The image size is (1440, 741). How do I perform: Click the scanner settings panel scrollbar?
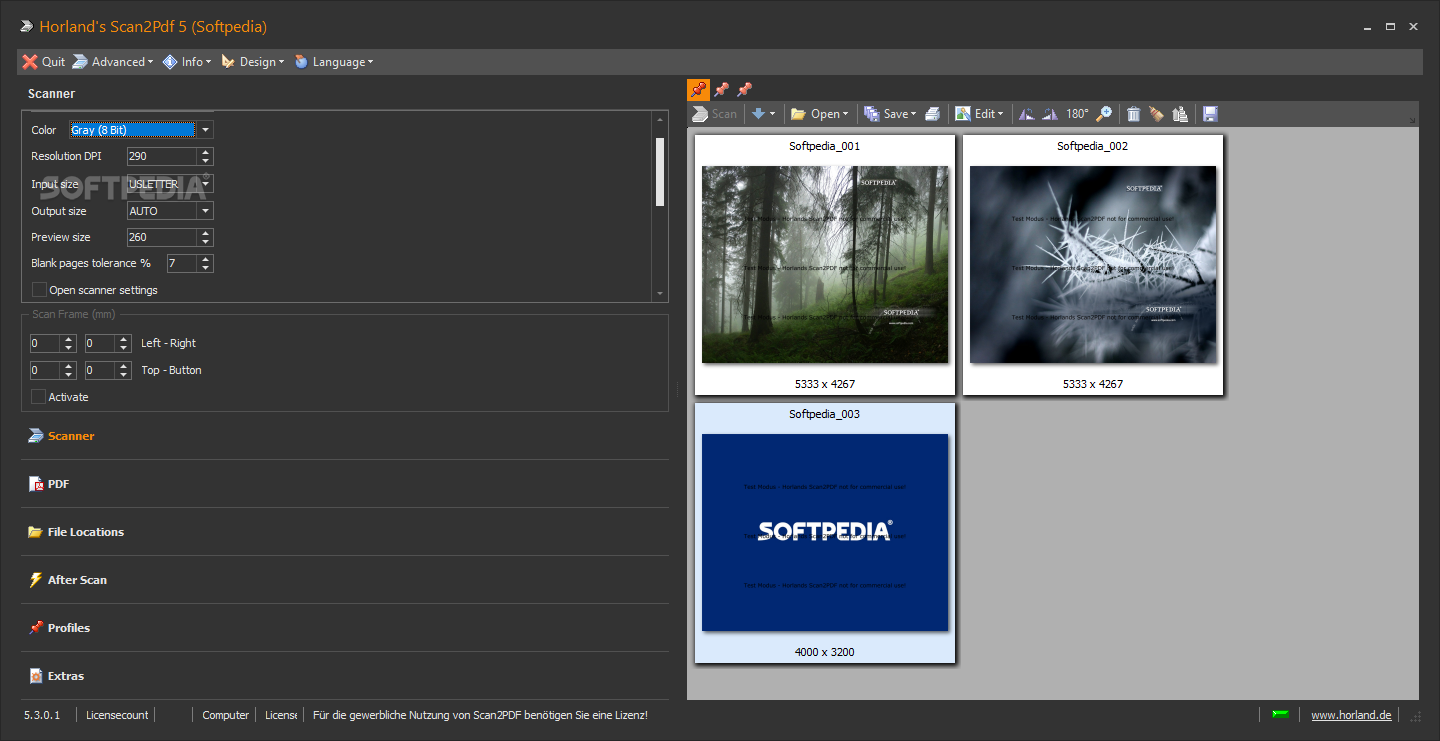[660, 172]
